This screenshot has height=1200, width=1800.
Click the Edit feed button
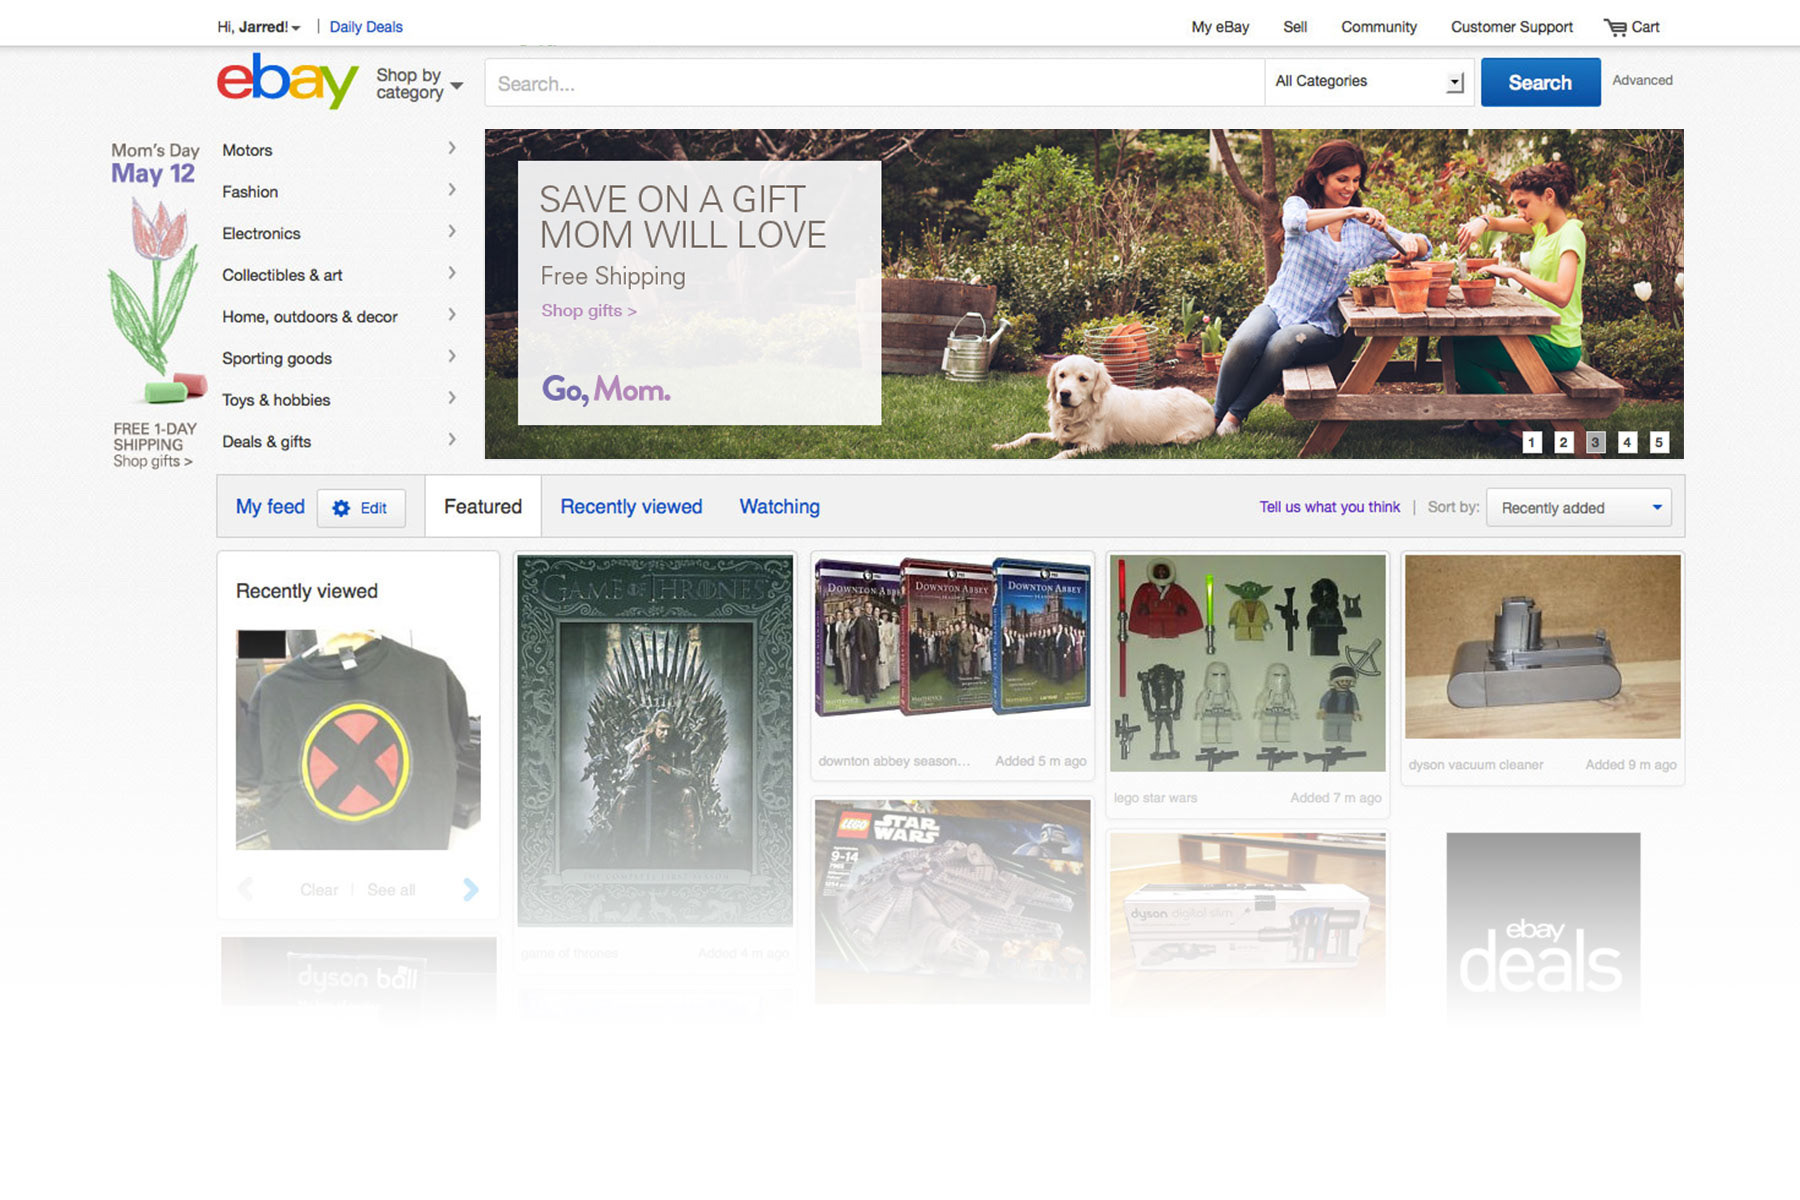coord(361,508)
